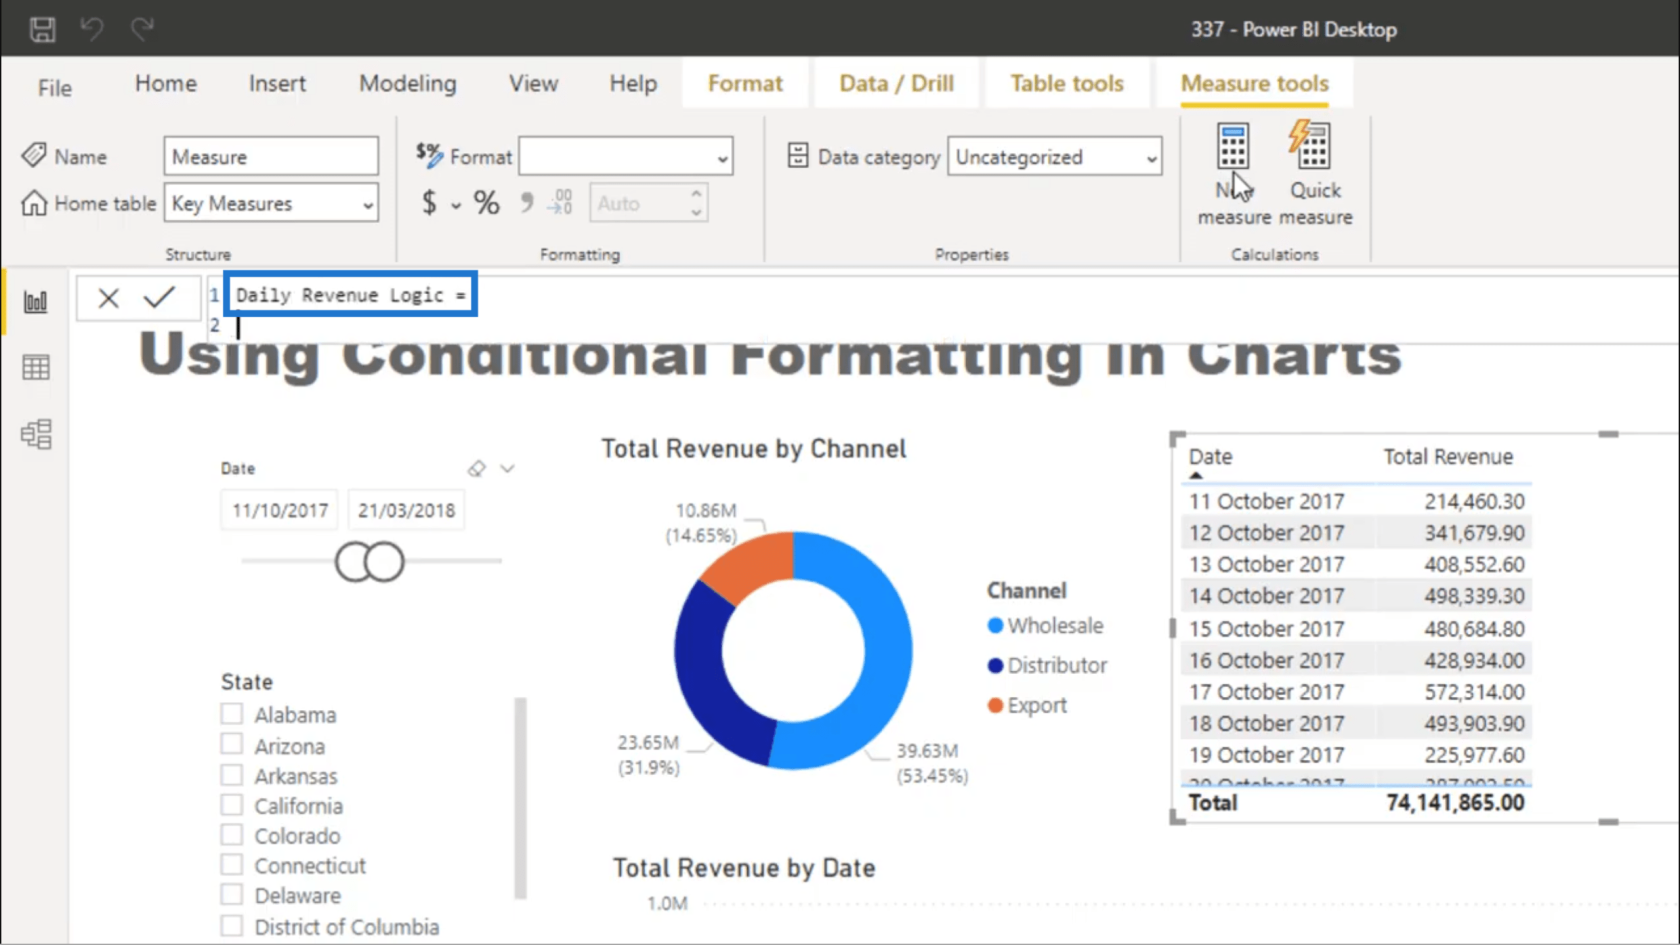Check the Arkansas state checkbox
The height and width of the screenshot is (945, 1680).
tap(232, 775)
